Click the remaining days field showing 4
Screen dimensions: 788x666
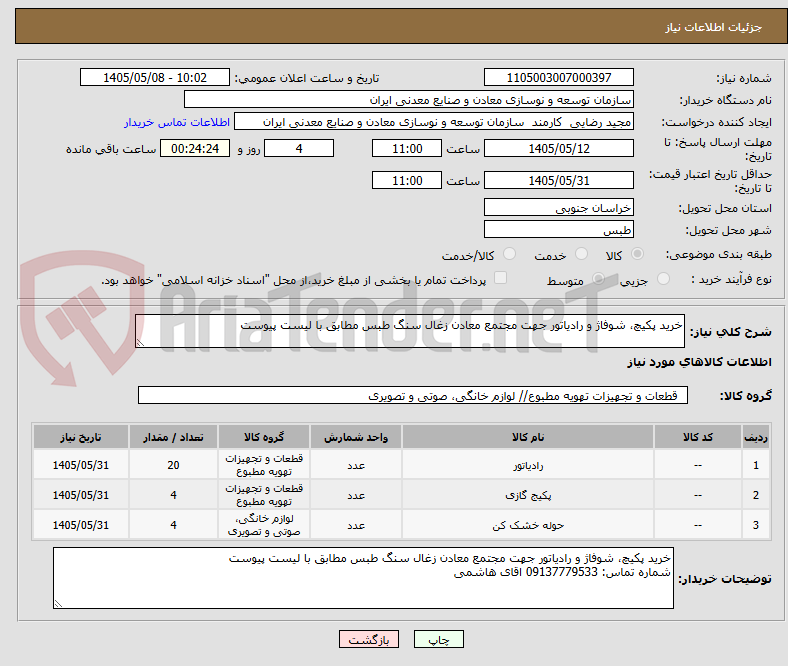pos(299,148)
